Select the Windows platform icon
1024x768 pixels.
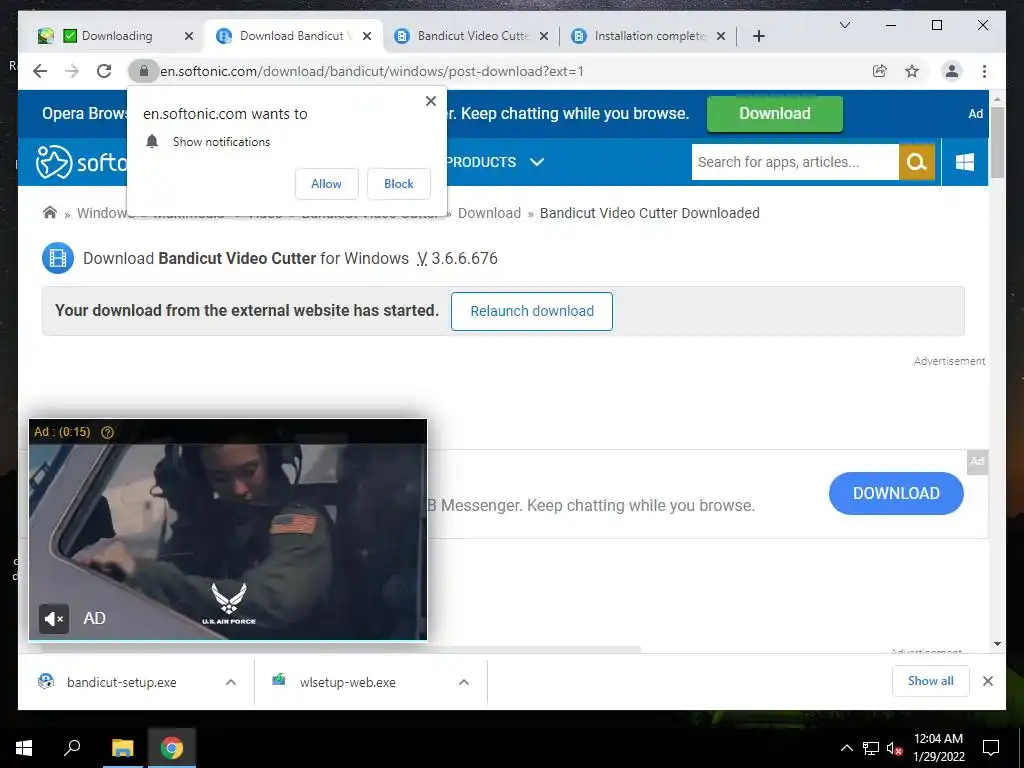click(x=965, y=162)
